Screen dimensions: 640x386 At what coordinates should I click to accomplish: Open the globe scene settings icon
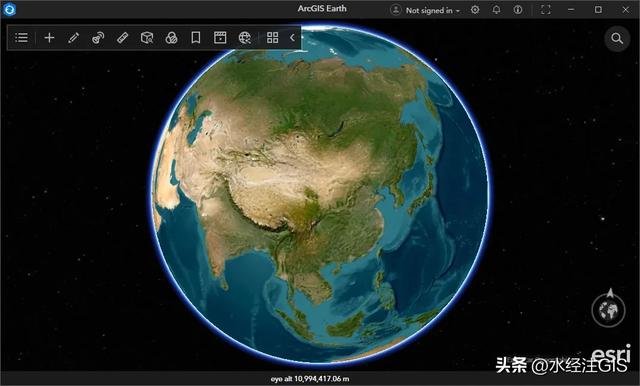click(x=244, y=38)
